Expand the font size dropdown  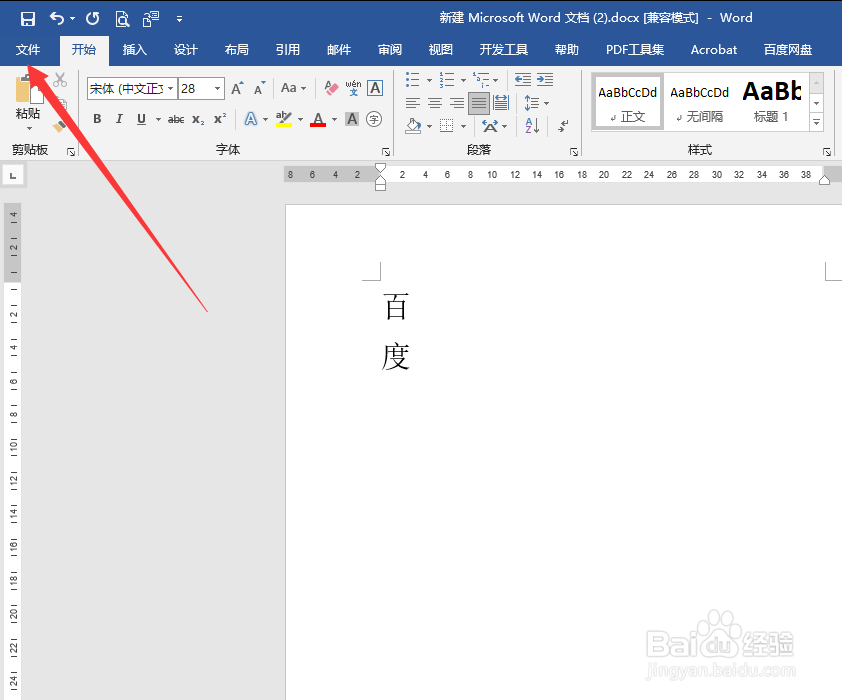[x=217, y=88]
